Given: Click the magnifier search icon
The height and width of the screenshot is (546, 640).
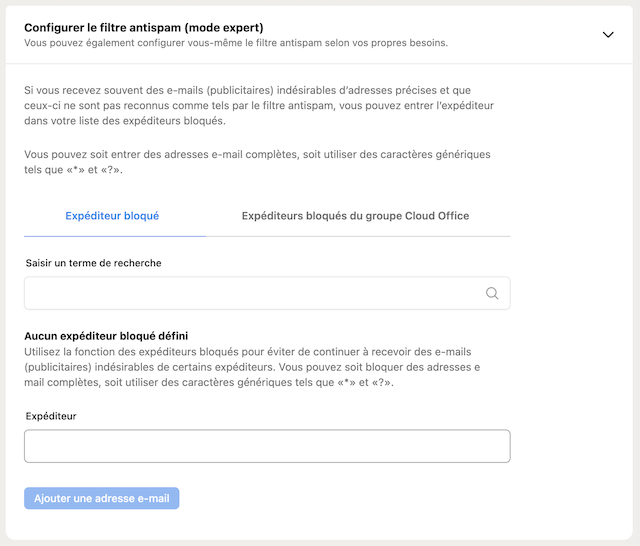Looking at the screenshot, I should (x=492, y=293).
